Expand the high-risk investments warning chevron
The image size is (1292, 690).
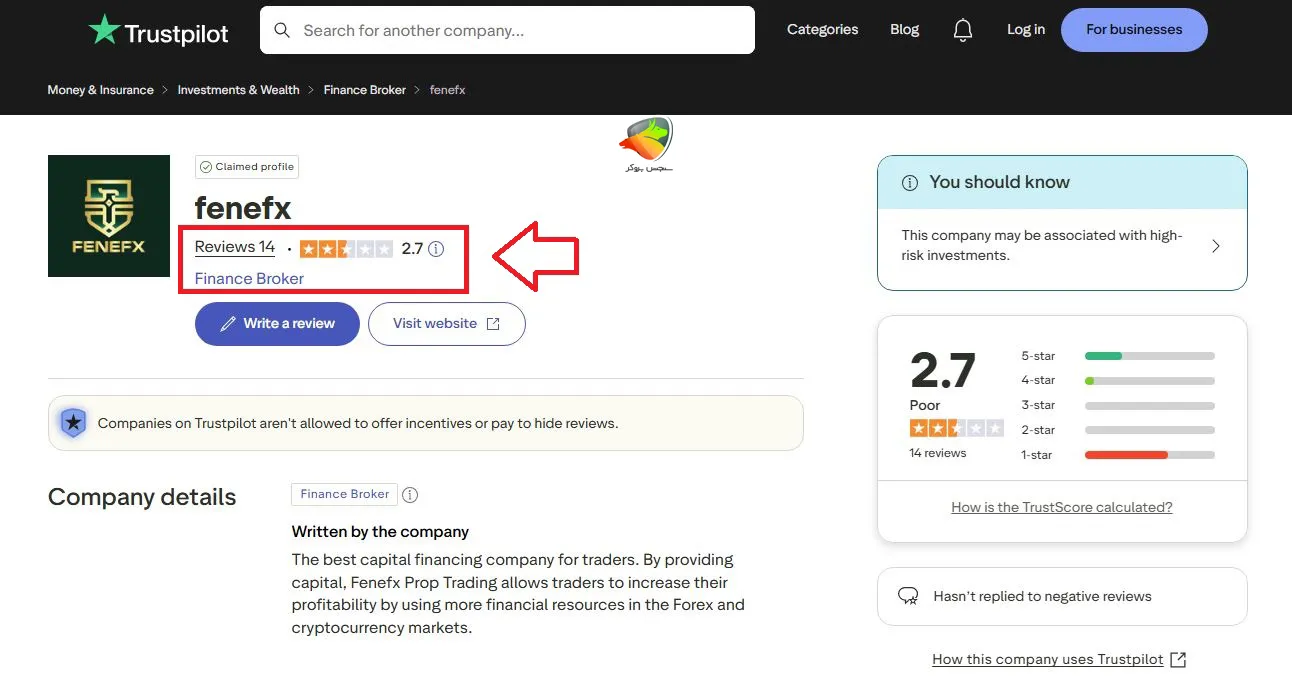coord(1216,245)
